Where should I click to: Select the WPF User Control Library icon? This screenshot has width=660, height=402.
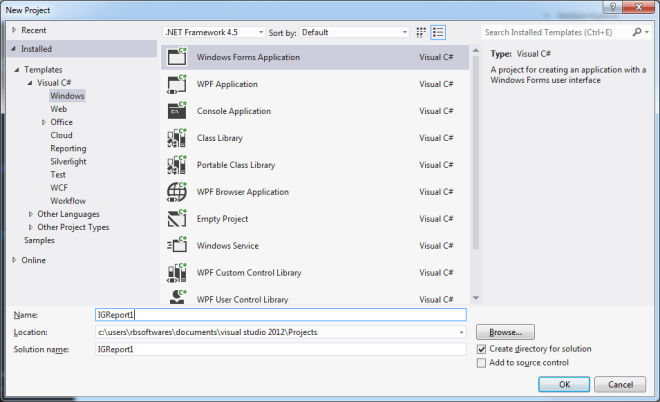(177, 297)
